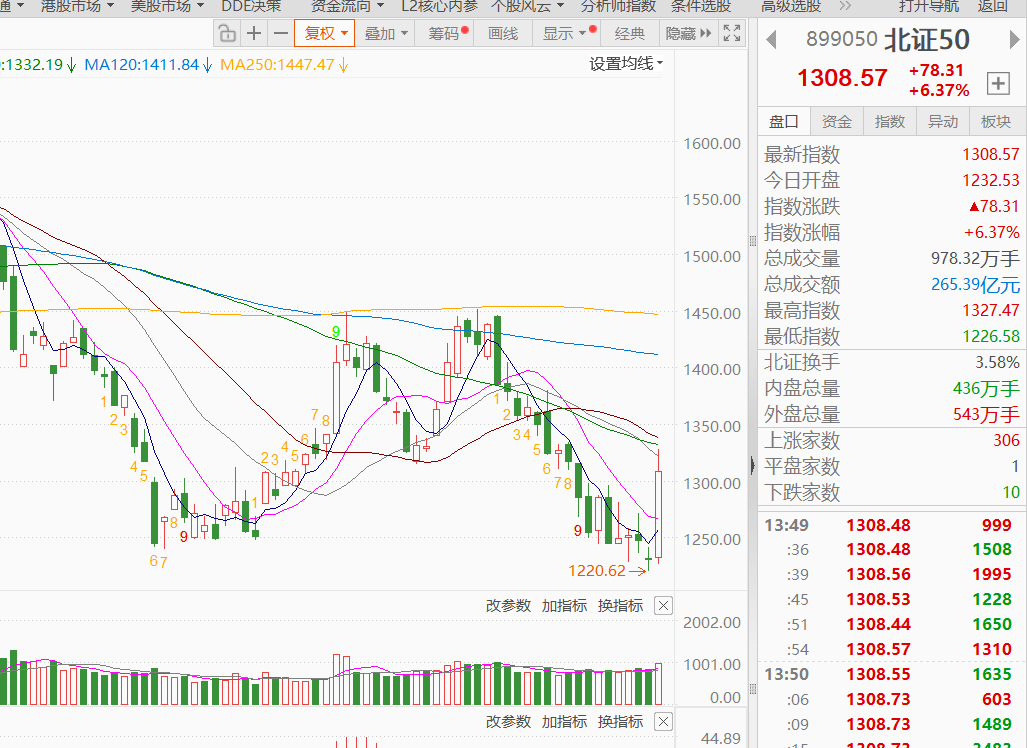This screenshot has height=748, width=1027.
Task: Click 改参数 on lower indicator panel
Action: [508, 721]
